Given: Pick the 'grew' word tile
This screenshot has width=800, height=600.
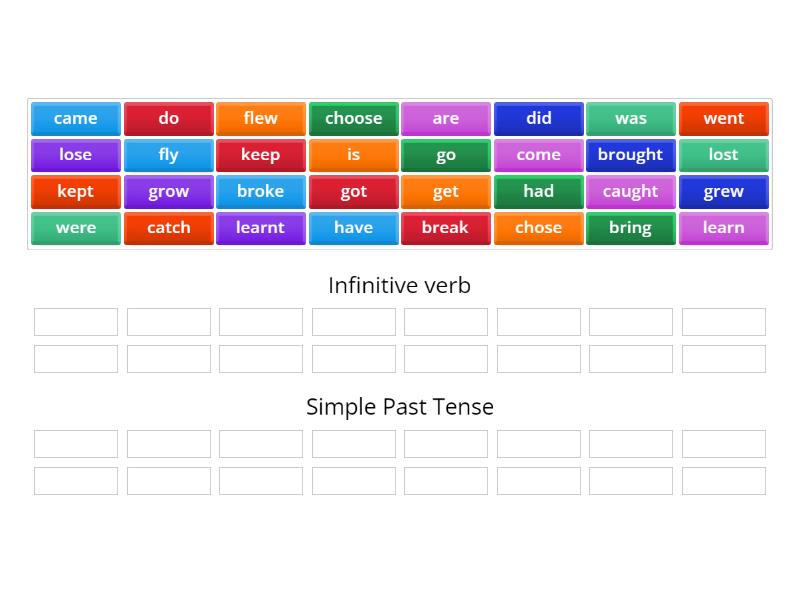Looking at the screenshot, I should tap(723, 192).
